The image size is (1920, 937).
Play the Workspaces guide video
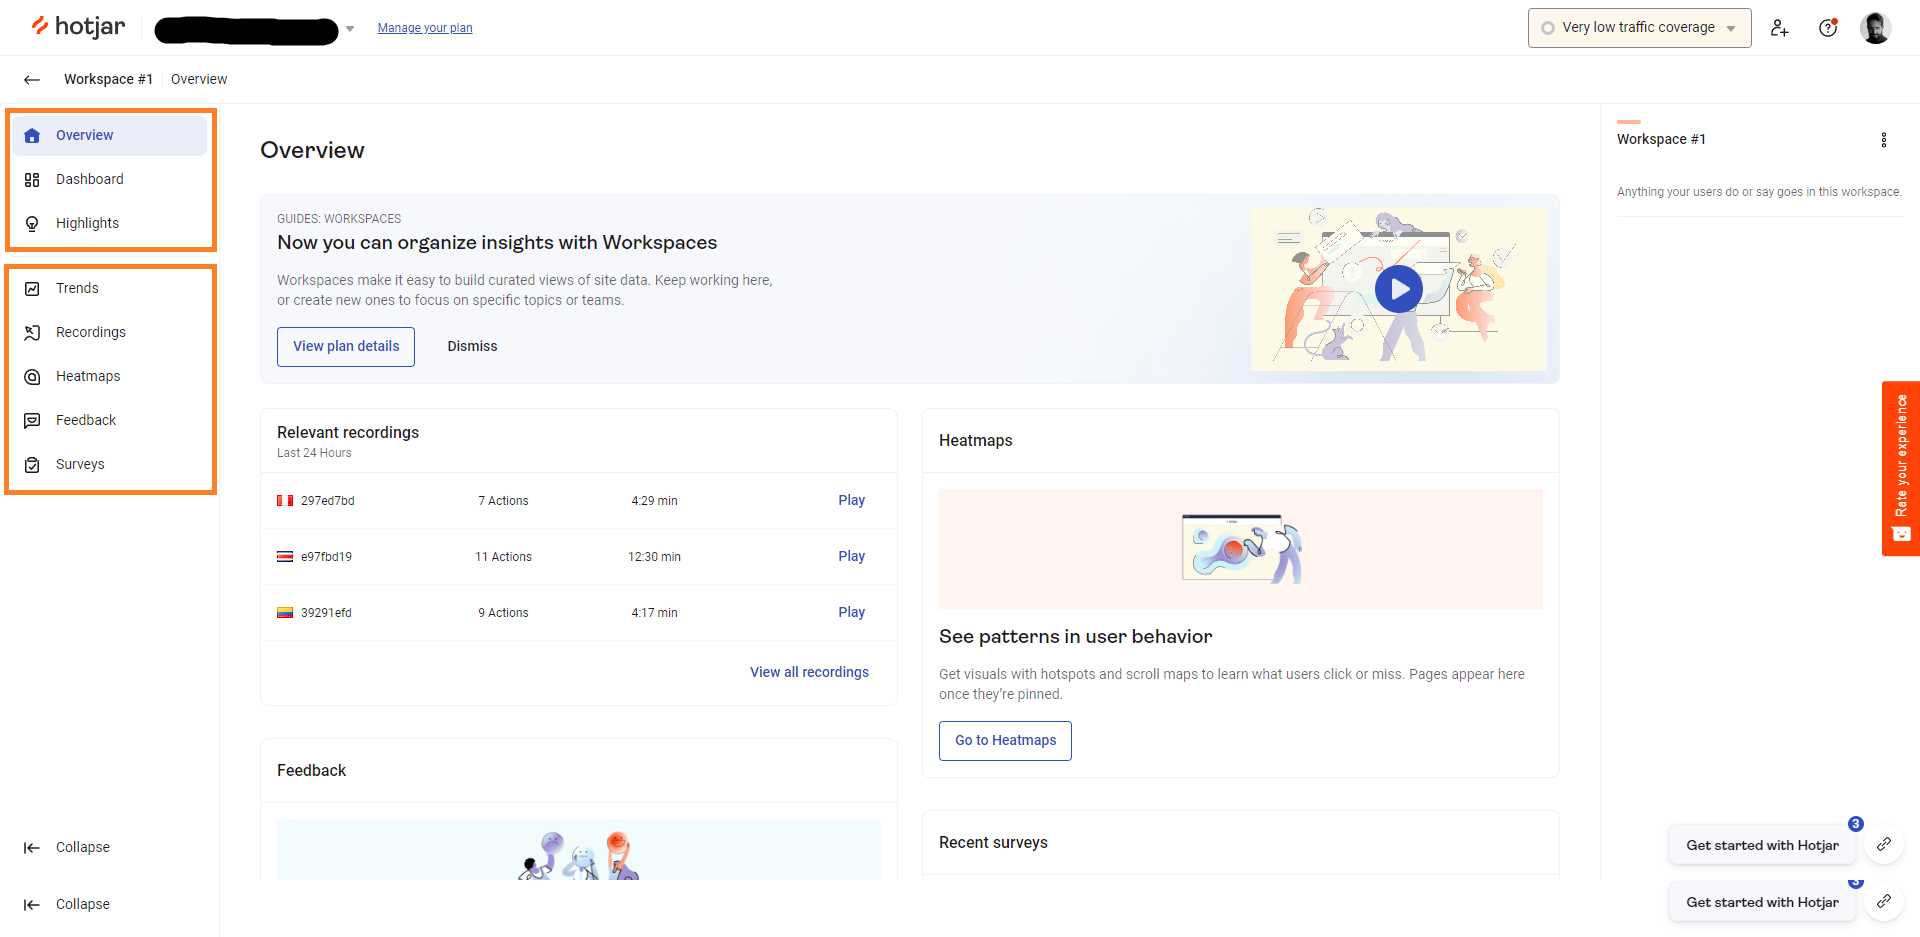click(x=1398, y=290)
